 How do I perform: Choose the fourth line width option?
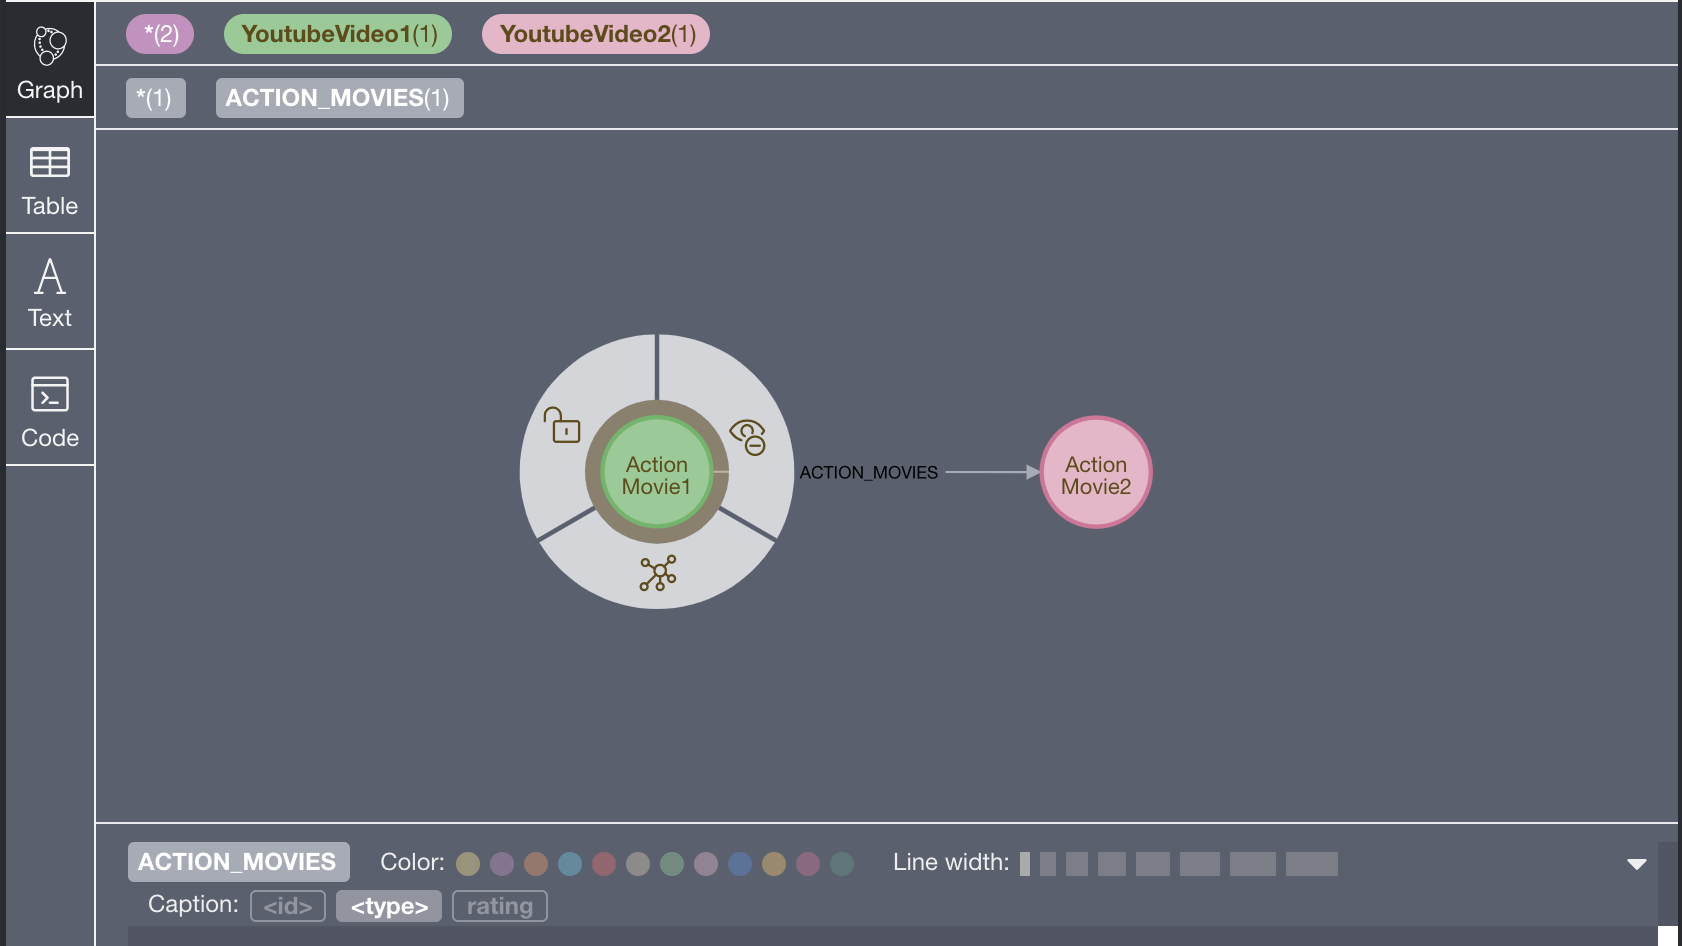point(1112,864)
